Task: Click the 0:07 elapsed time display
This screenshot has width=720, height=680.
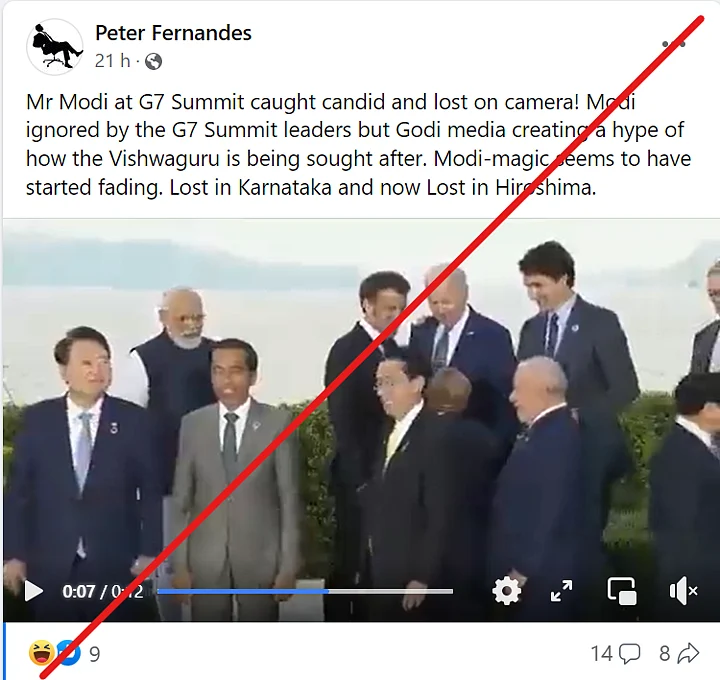Action: pos(79,591)
